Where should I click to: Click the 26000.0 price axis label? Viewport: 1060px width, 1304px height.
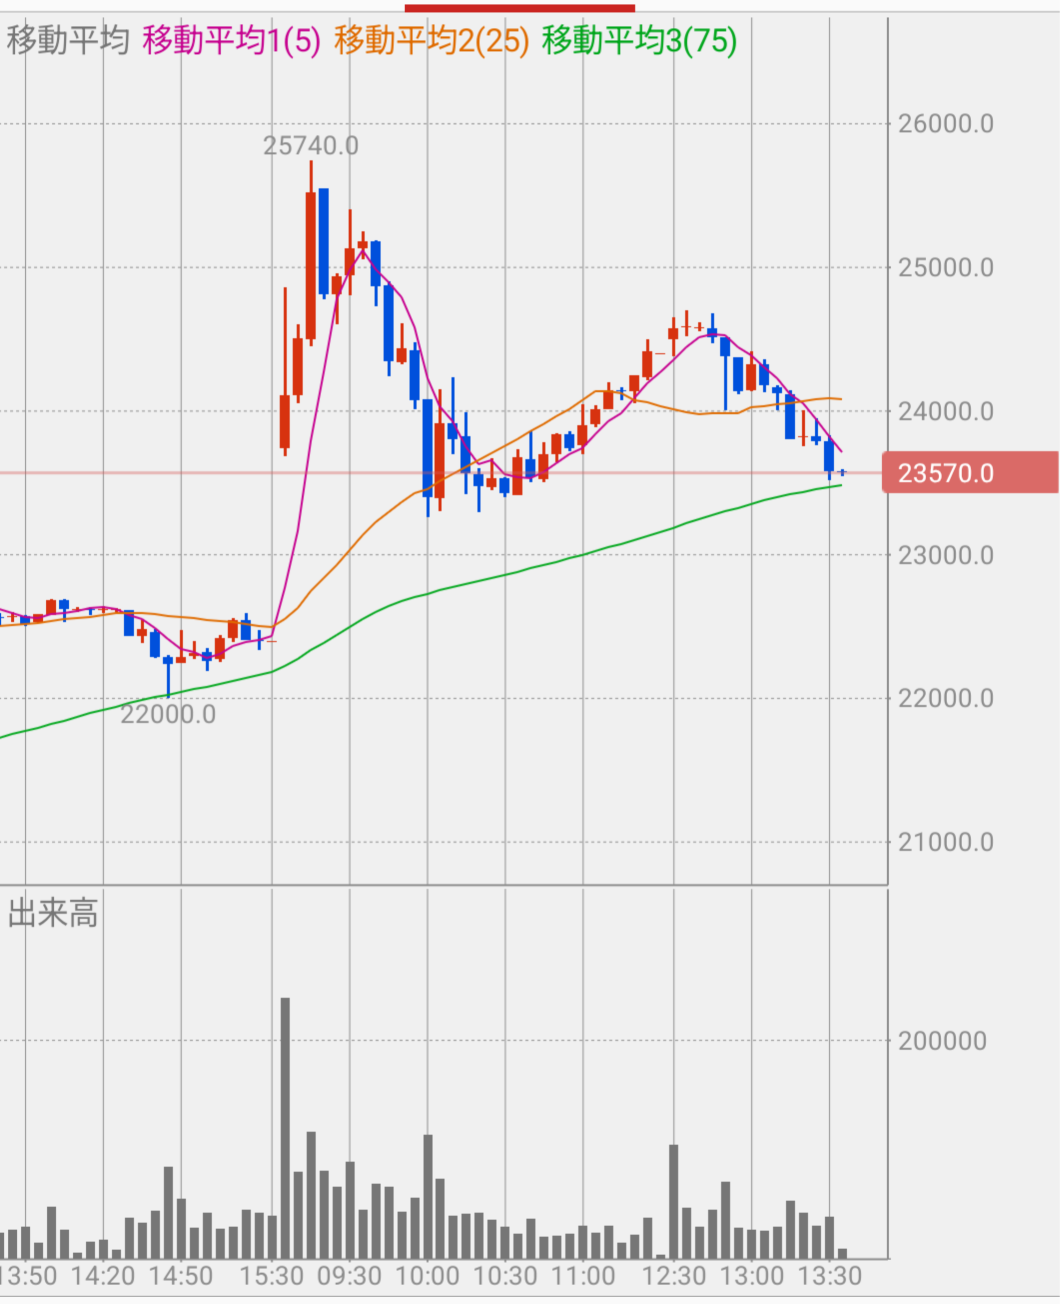tap(945, 124)
